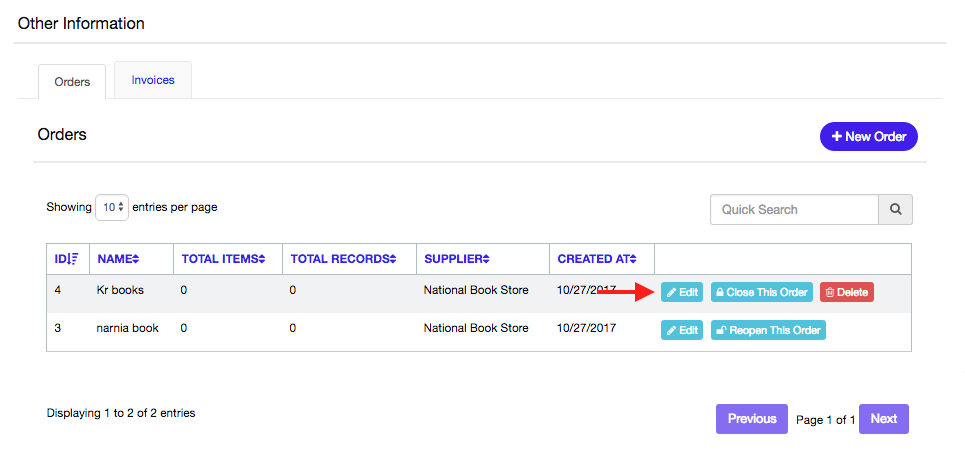Edit the Kr books order
Screen dimensions: 965x467
coord(682,292)
